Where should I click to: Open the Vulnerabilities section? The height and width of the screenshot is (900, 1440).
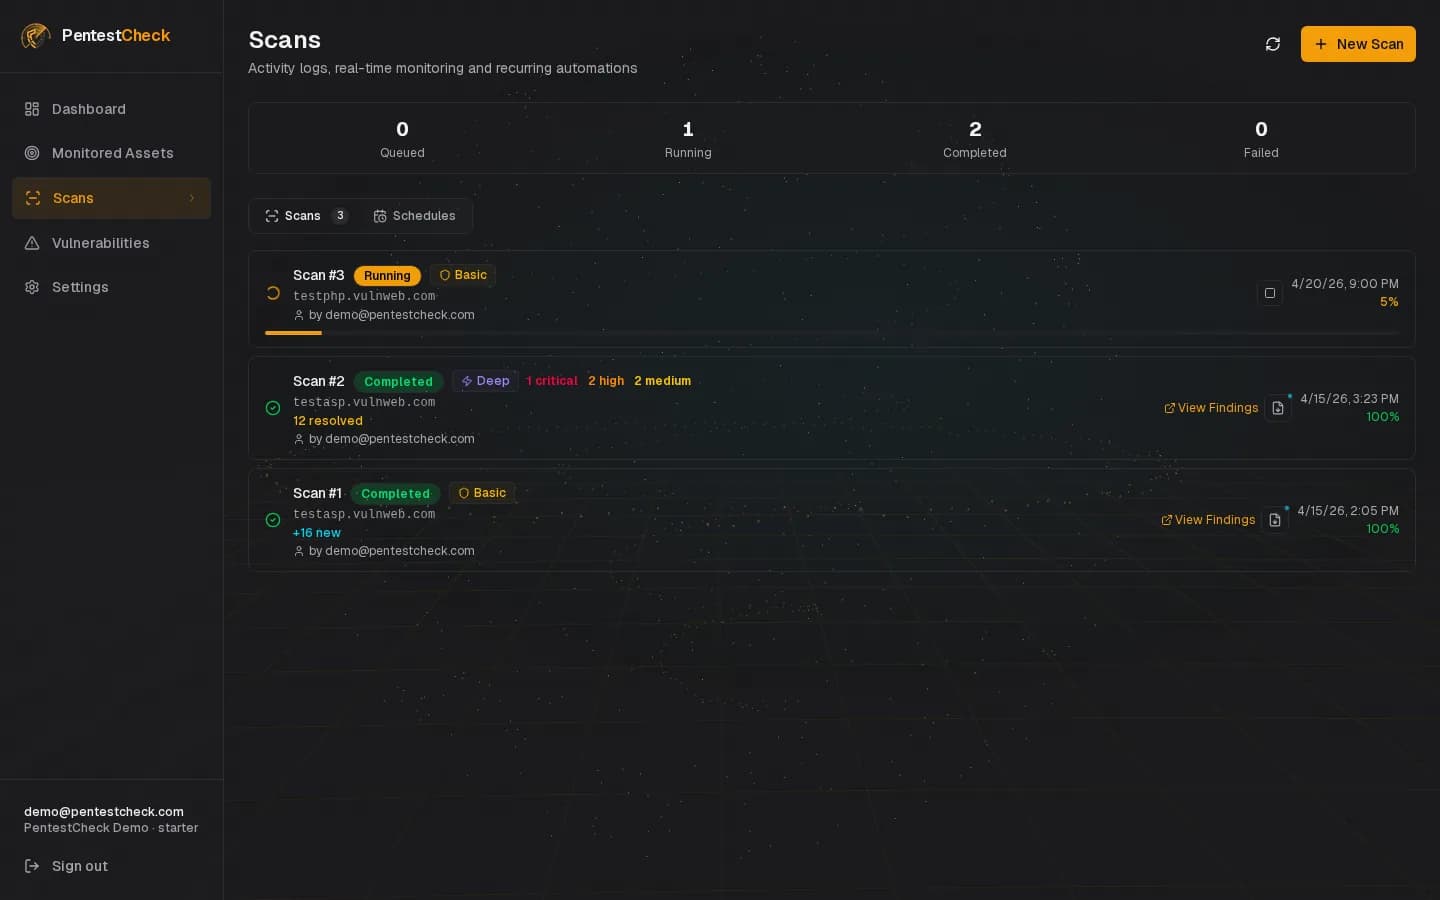(111, 243)
